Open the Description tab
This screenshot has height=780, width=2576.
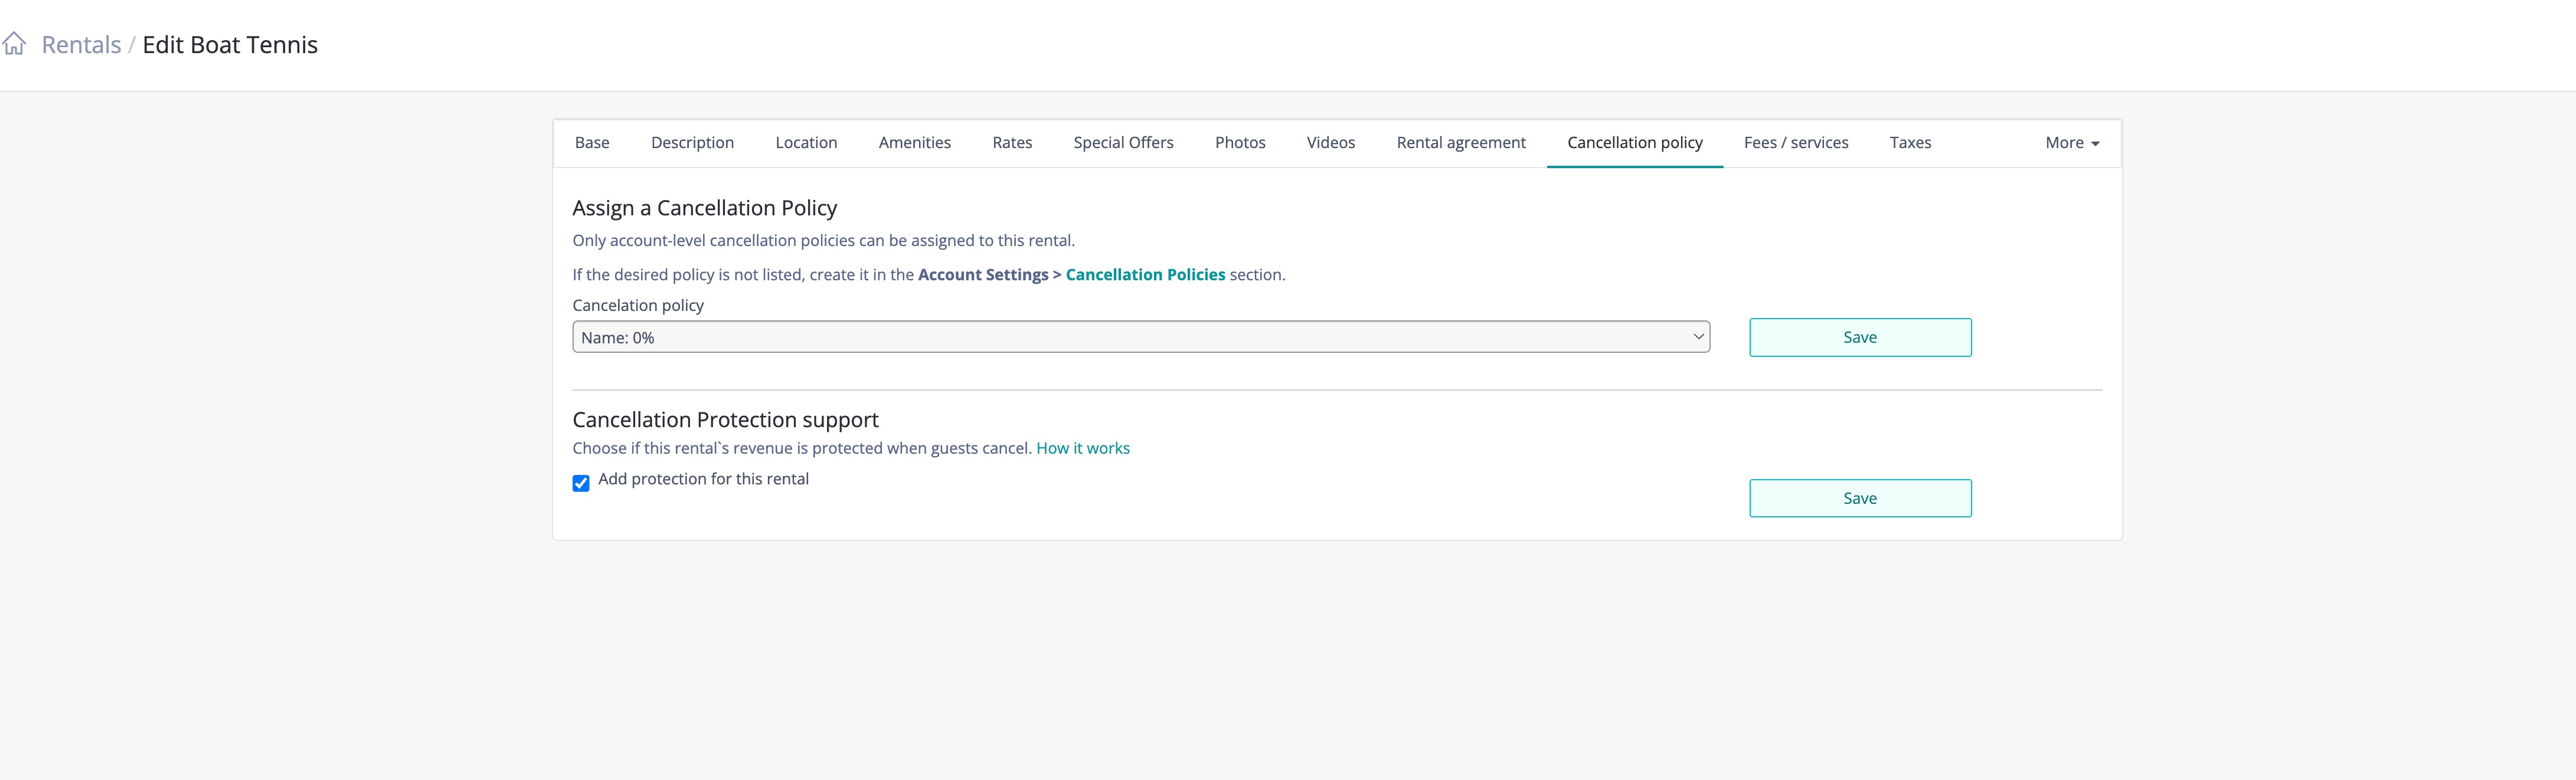[692, 143]
